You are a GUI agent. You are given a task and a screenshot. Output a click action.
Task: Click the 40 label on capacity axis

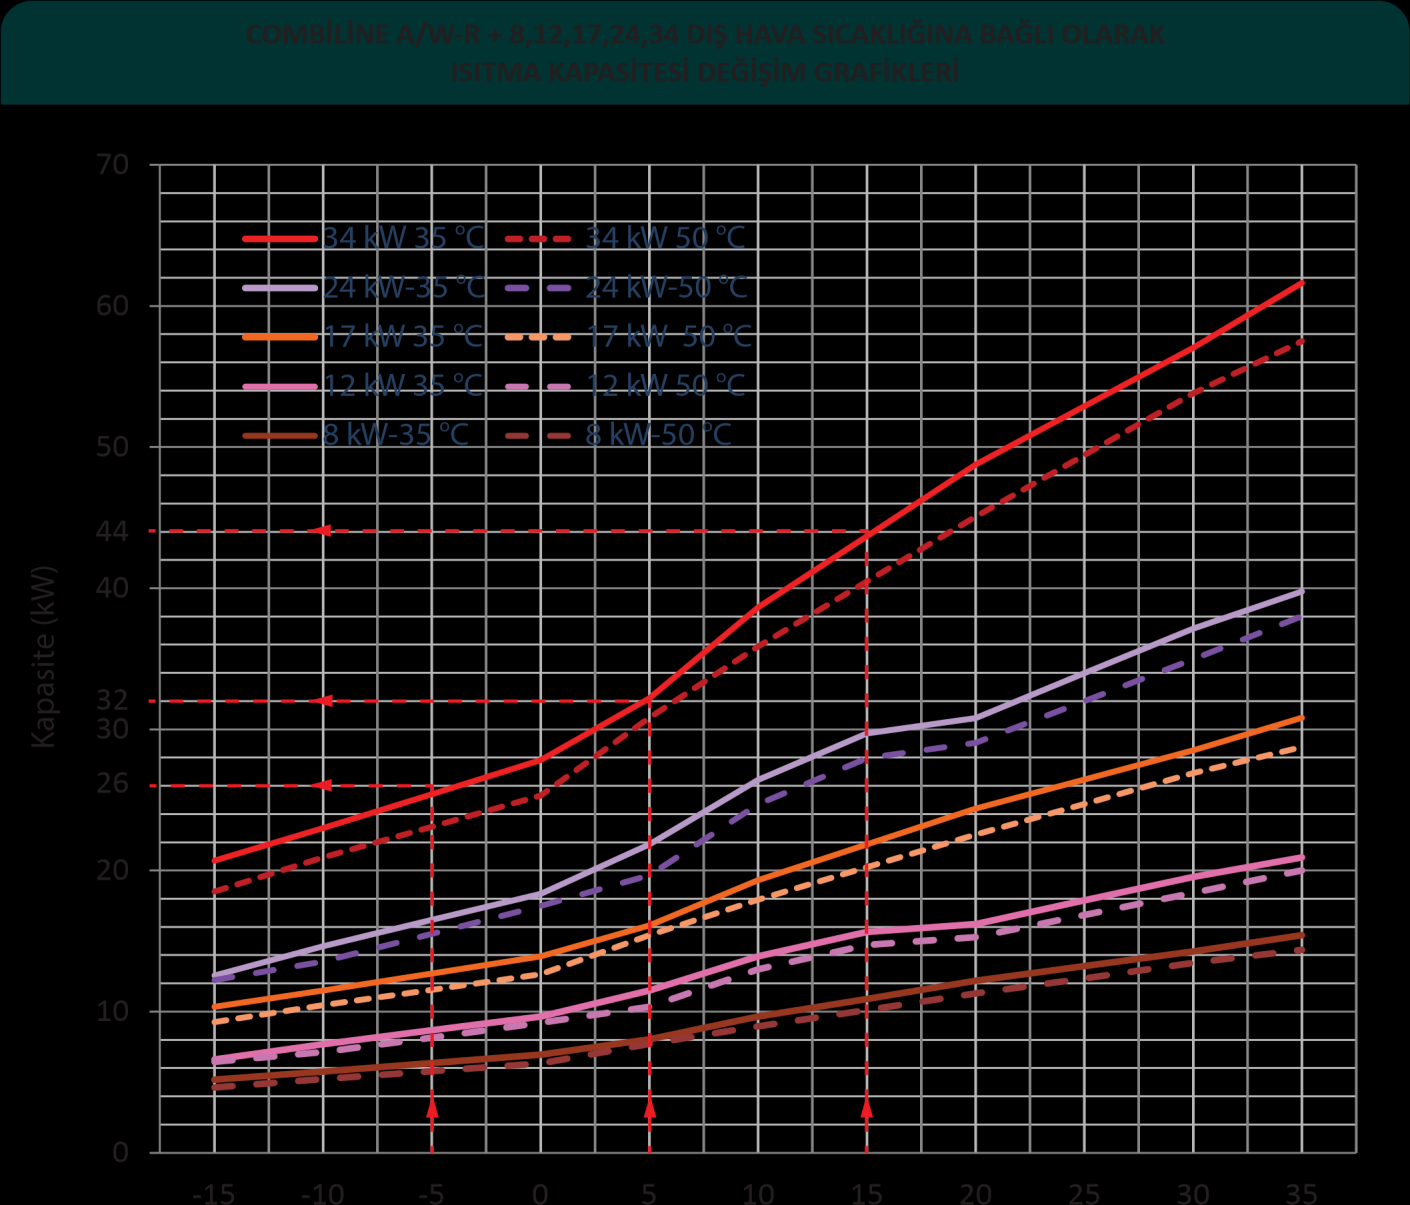(114, 587)
